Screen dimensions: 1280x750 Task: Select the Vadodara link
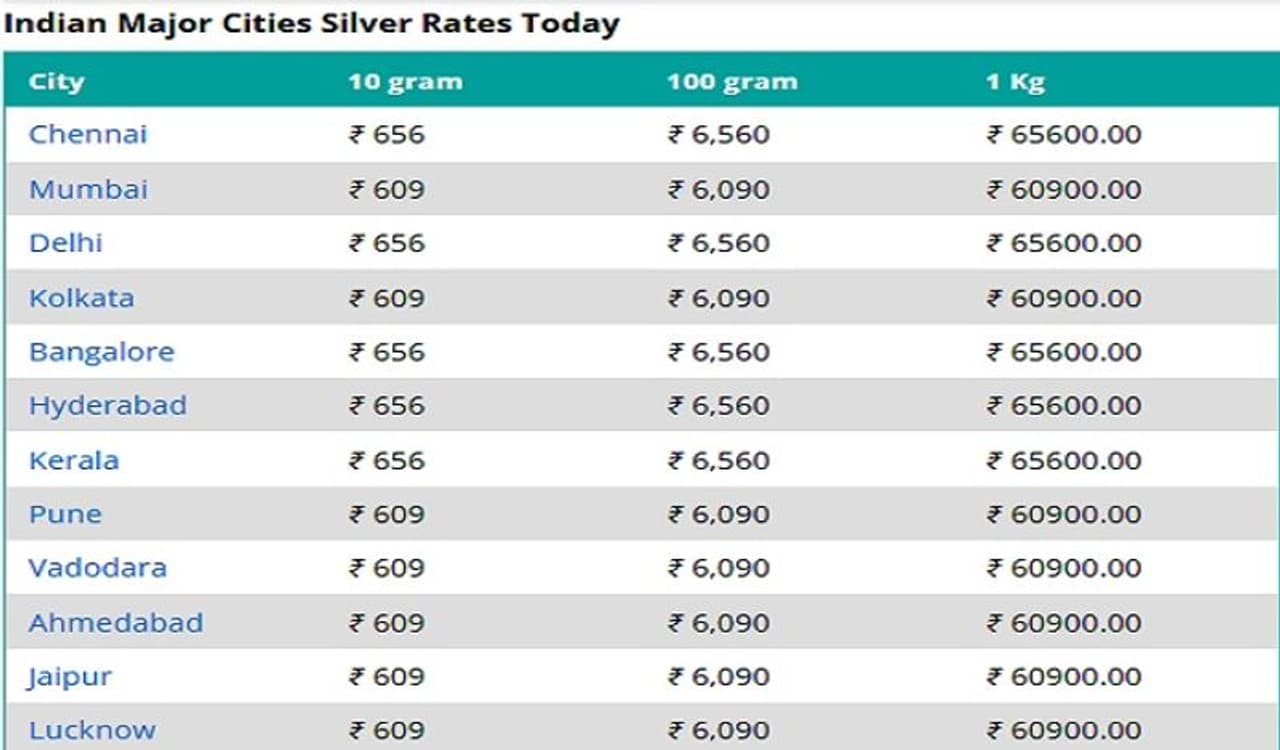(x=97, y=568)
